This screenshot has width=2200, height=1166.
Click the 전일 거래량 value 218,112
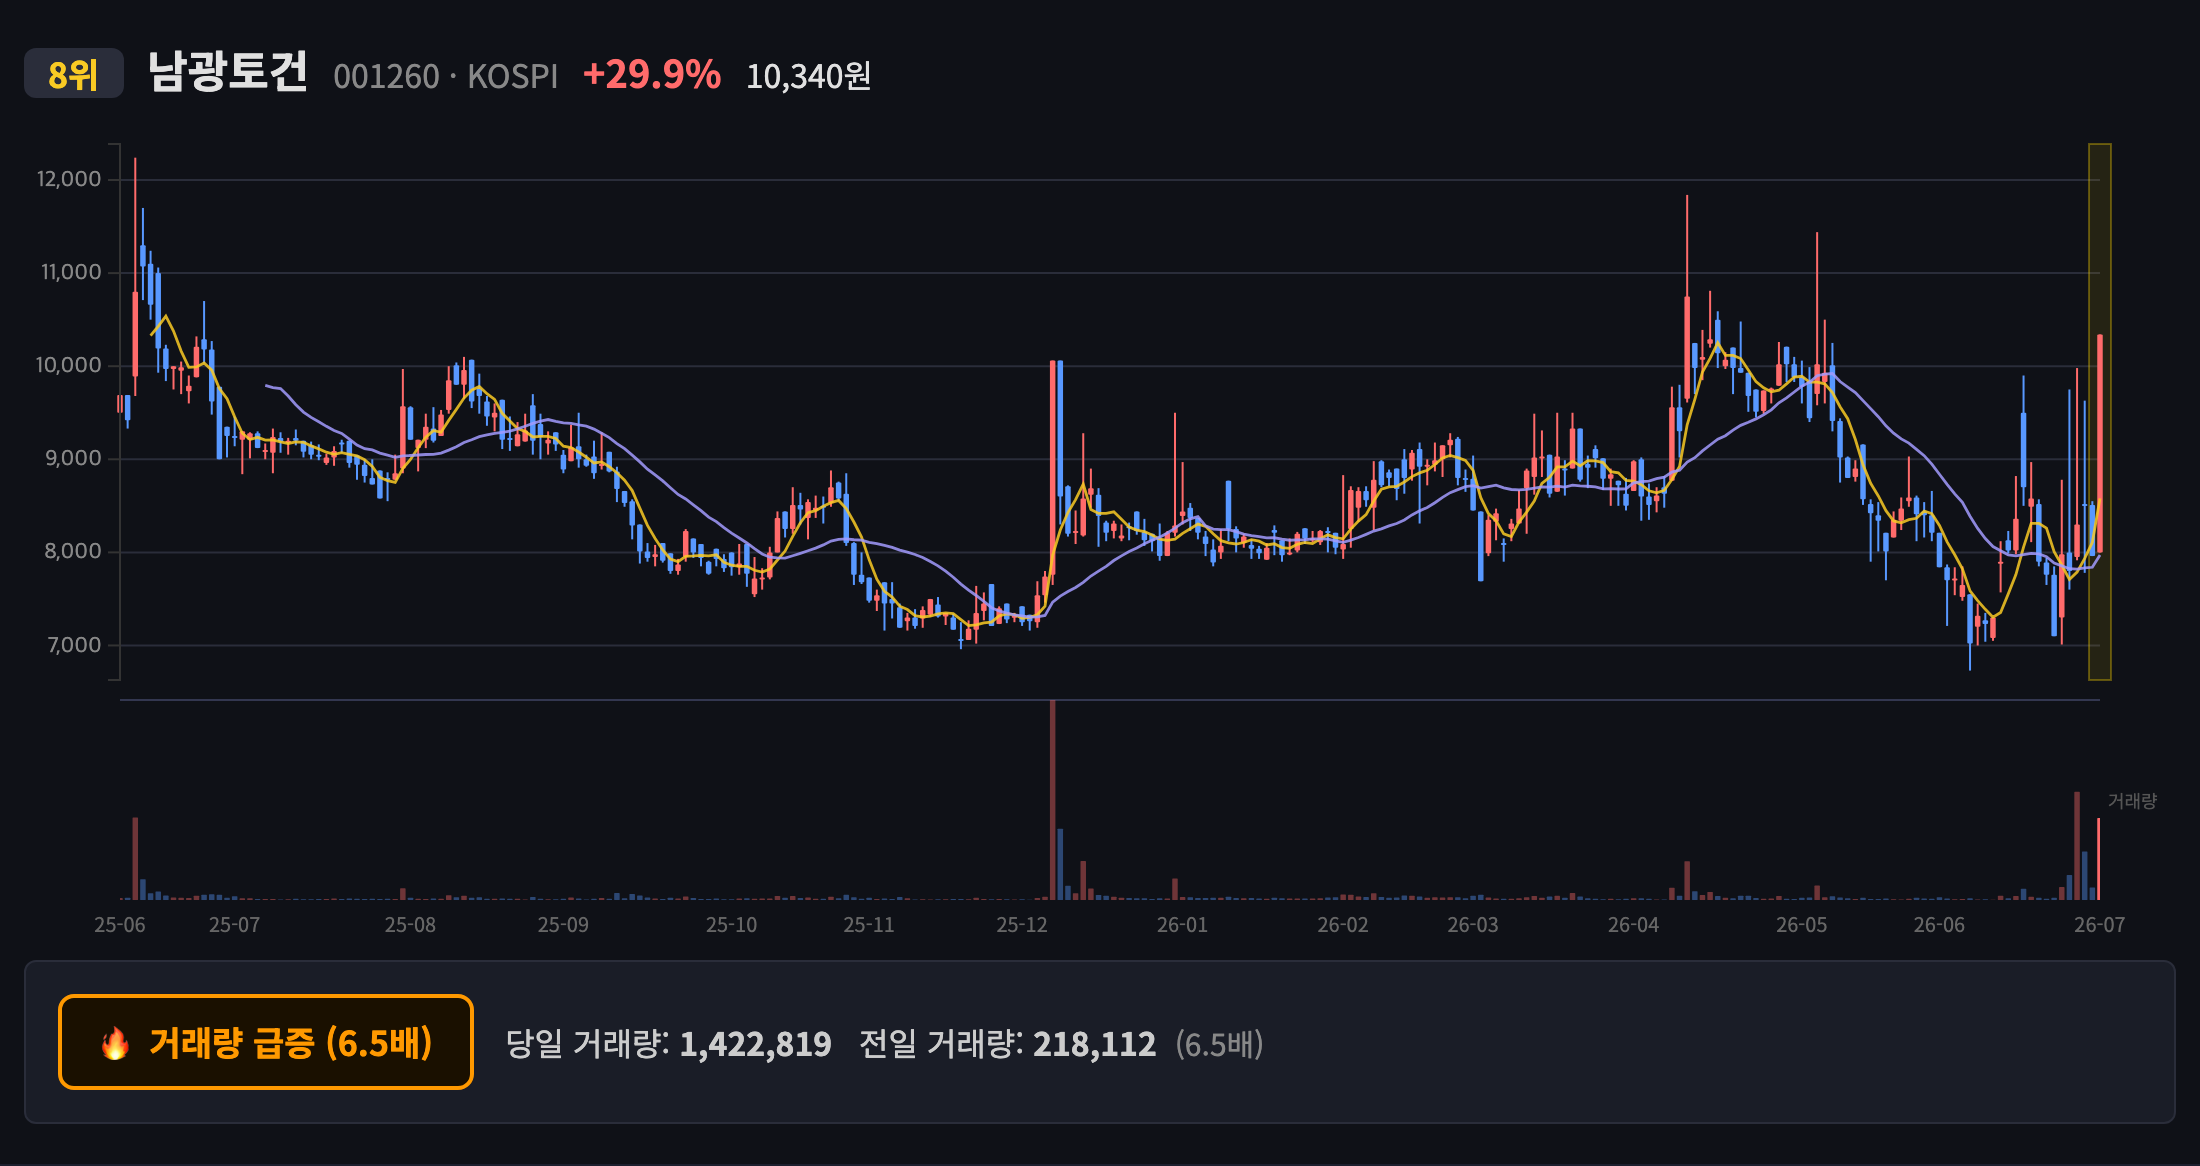(x=1094, y=1044)
